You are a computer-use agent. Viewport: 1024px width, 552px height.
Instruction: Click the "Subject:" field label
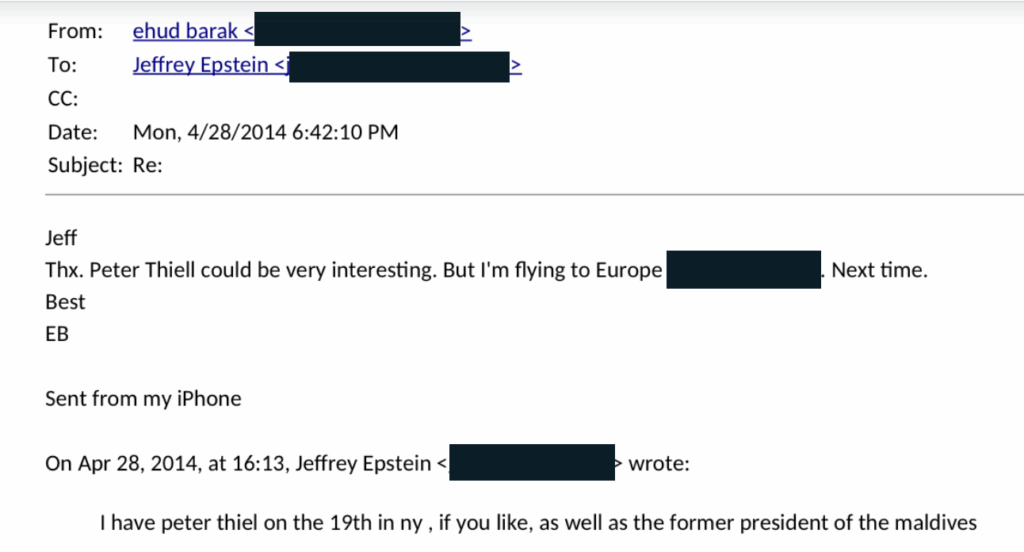click(85, 165)
